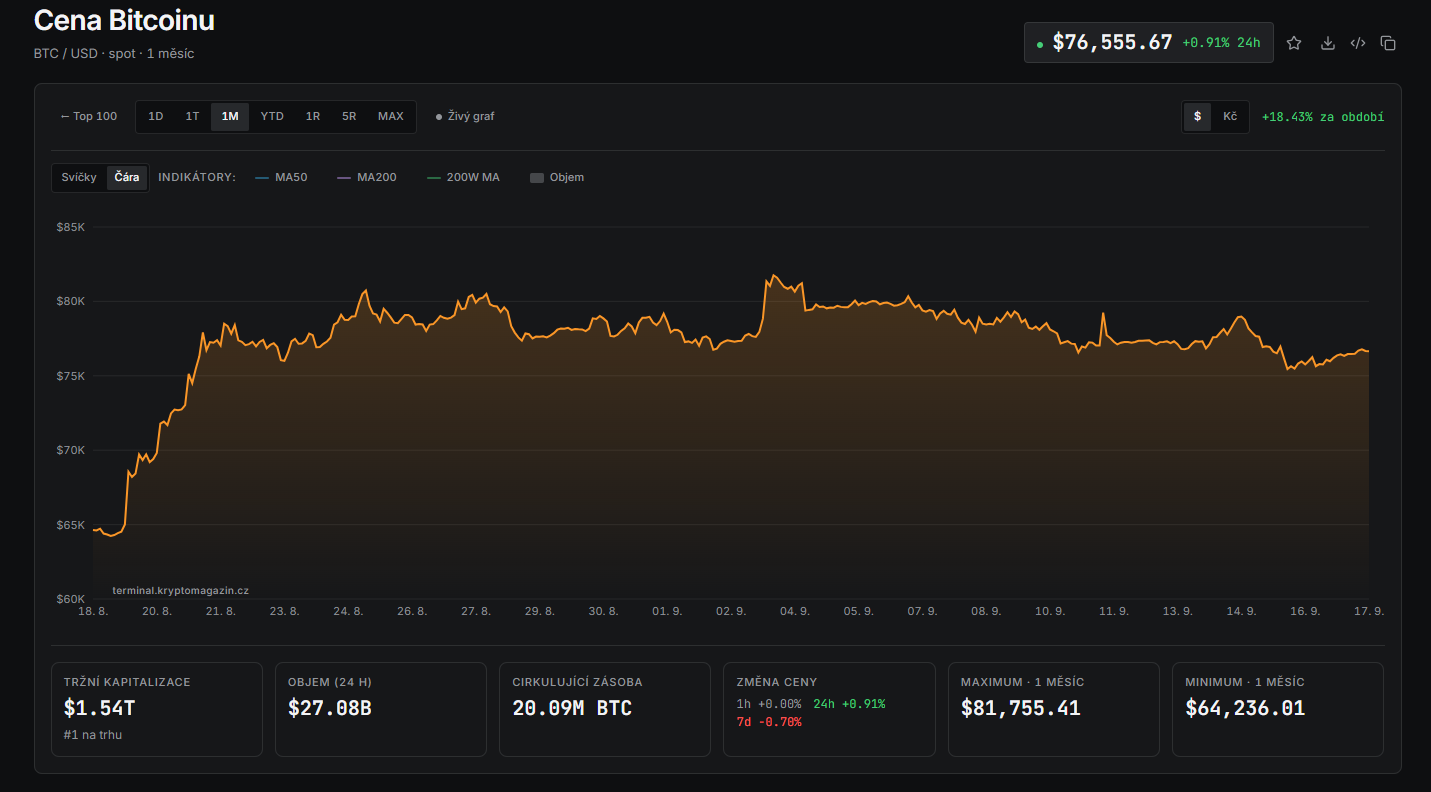Select the 5R time range

[x=349, y=116]
